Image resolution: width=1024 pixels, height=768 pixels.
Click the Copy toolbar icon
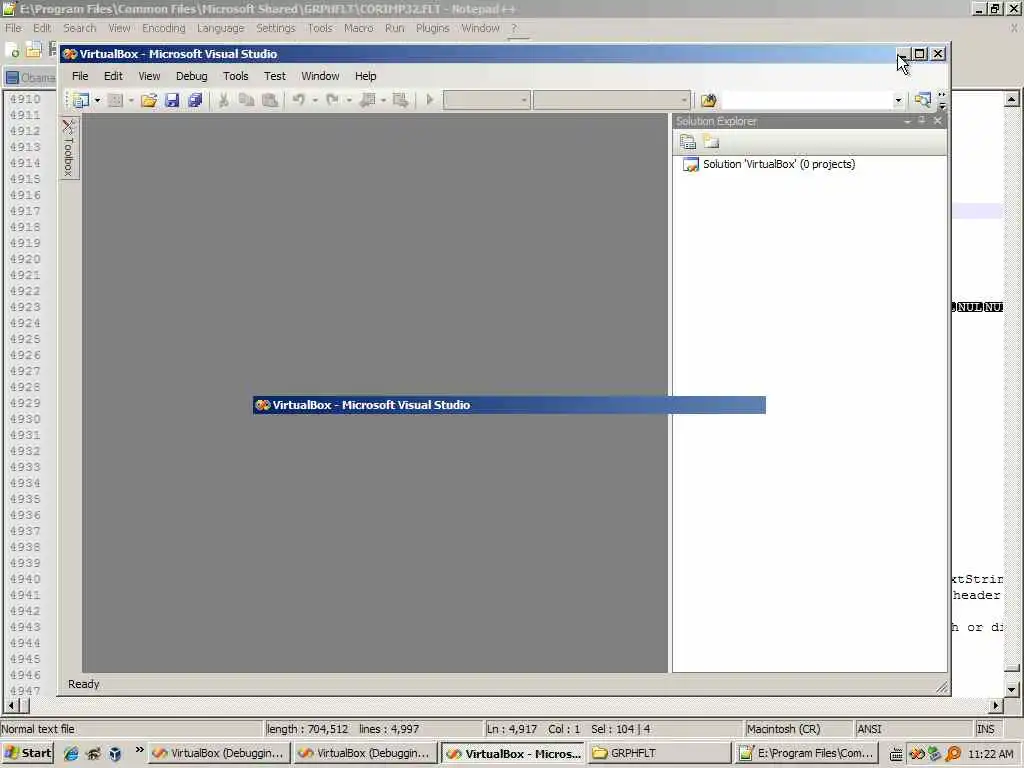(246, 100)
